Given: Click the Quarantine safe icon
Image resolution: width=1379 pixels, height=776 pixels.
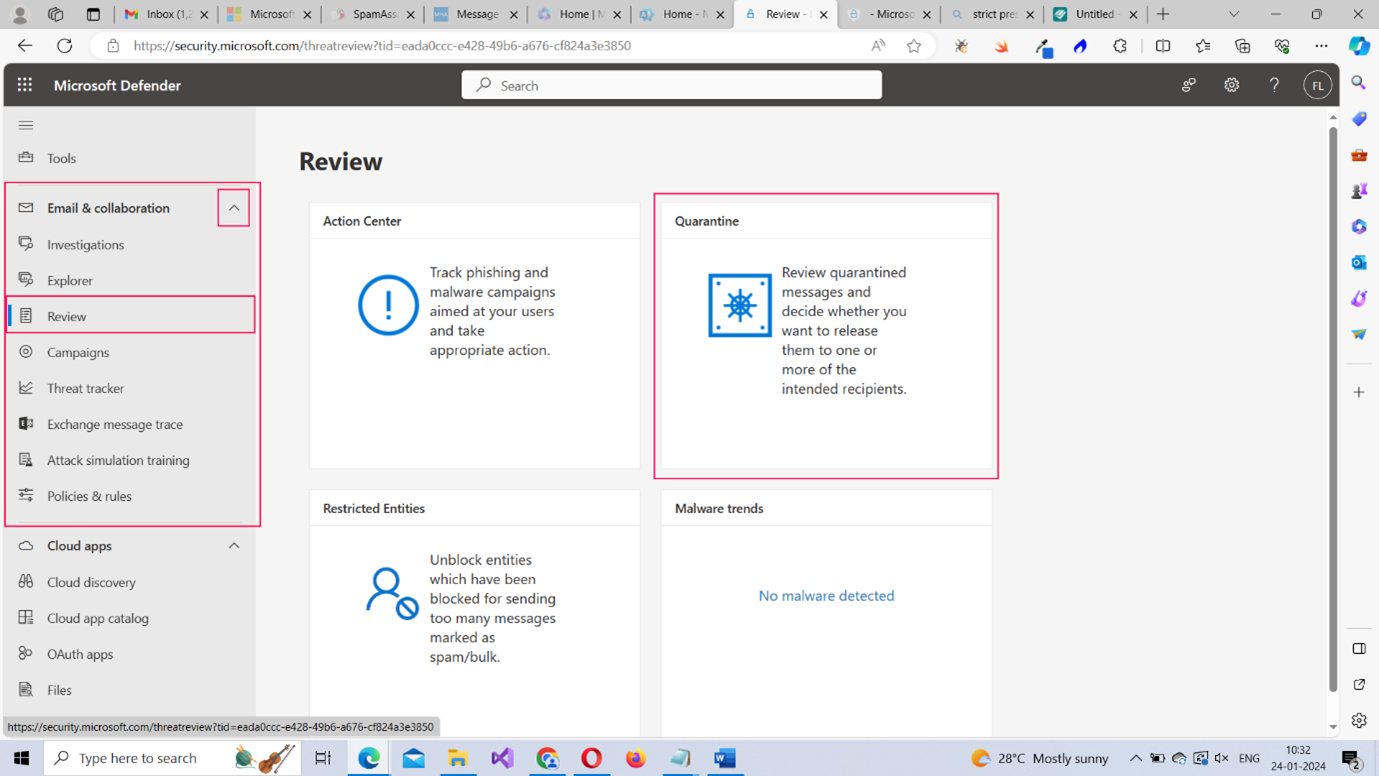Looking at the screenshot, I should pos(739,305).
